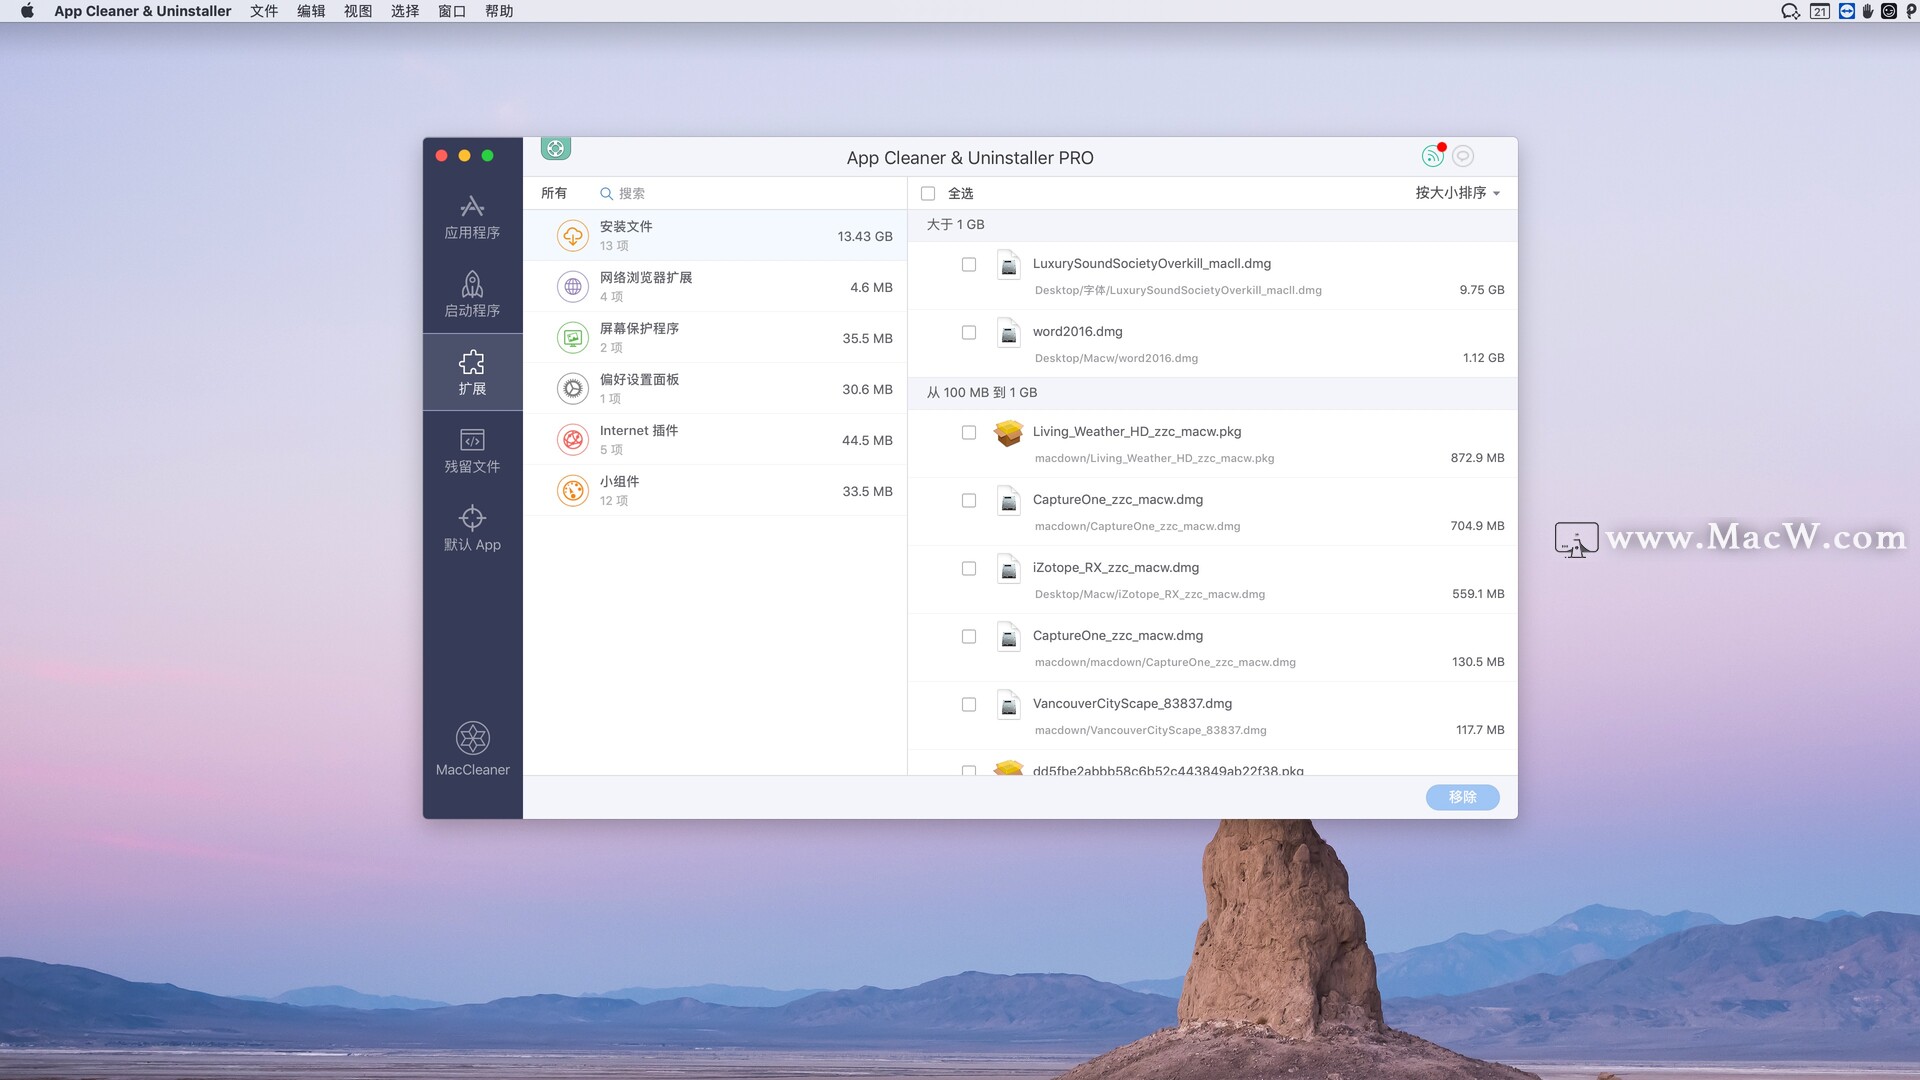Screen dimensions: 1920x1080
Task: Click path Desktop/Macw/iZotope_RX_zzc_macw.dmg
Action: click(x=1149, y=594)
